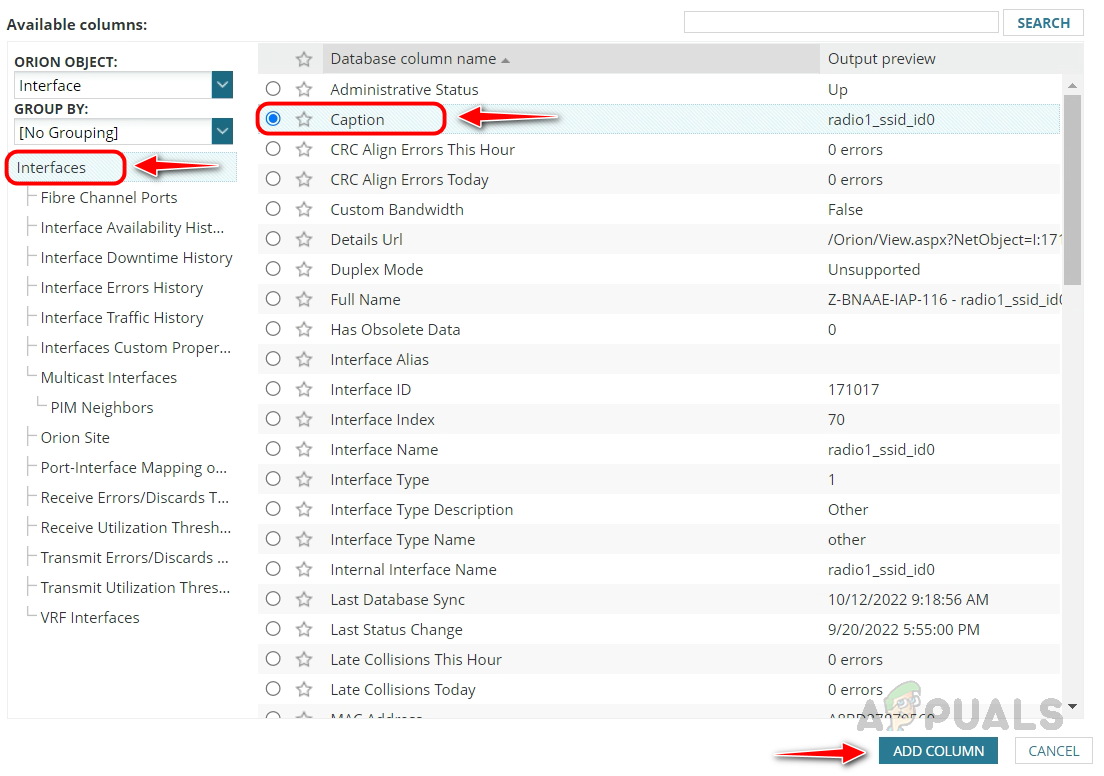Star the Caption column as favorite
Screen dimensions: 1104x776
[x=303, y=120]
